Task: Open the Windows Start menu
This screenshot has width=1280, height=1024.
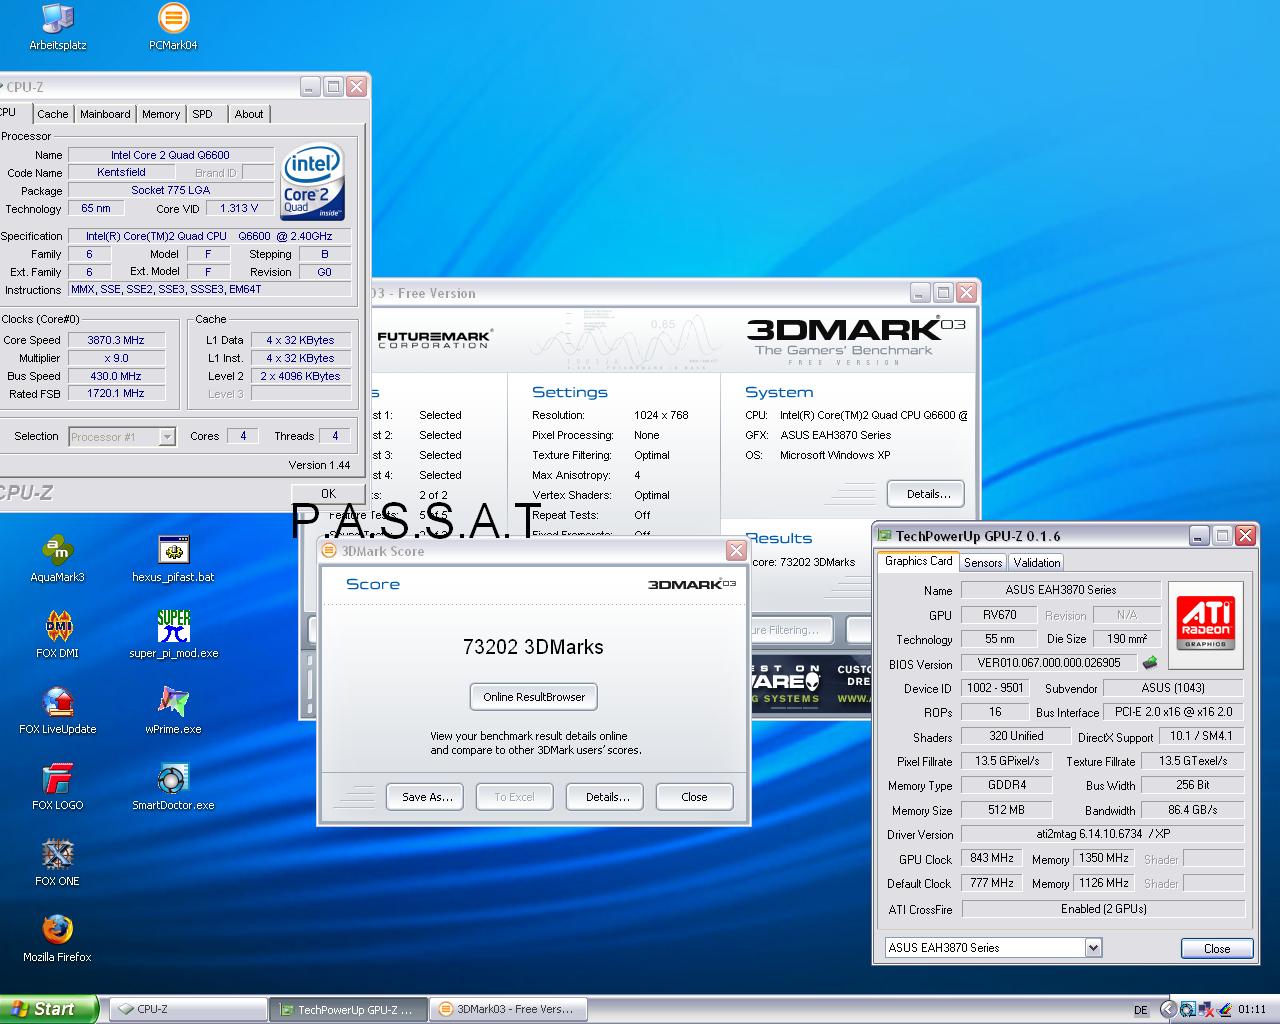Action: [x=50, y=1009]
